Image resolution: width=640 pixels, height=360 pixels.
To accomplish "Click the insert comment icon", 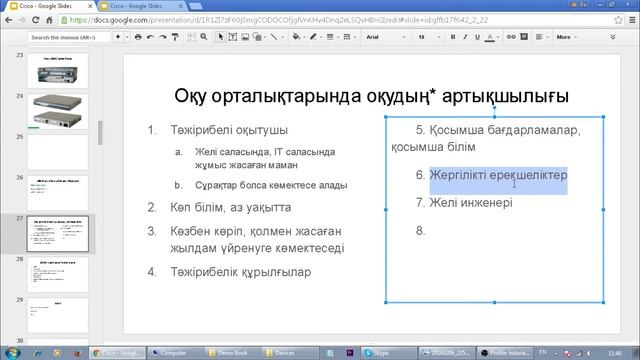I will click(524, 37).
